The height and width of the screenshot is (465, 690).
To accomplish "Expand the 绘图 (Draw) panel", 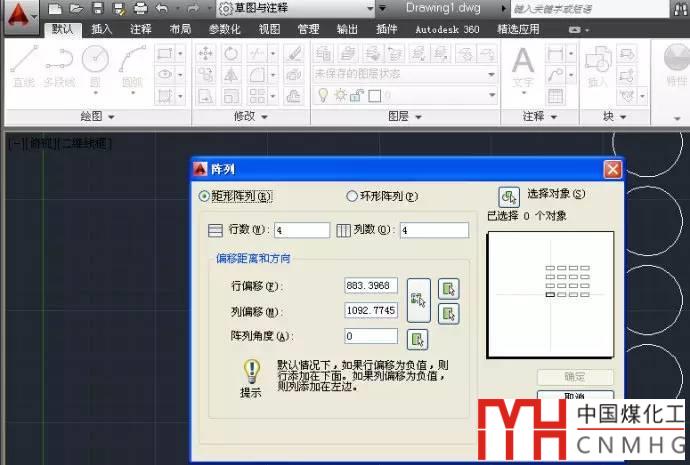I will coord(96,117).
